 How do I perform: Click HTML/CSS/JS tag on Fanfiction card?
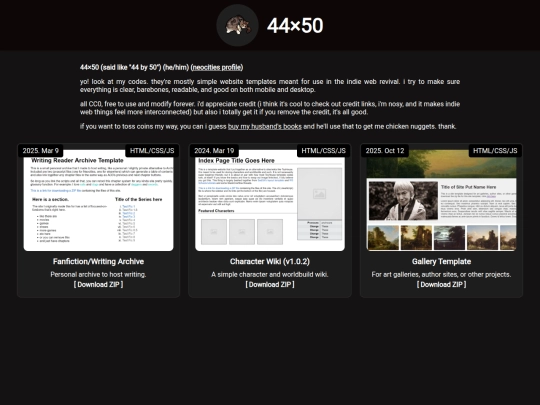(152, 150)
